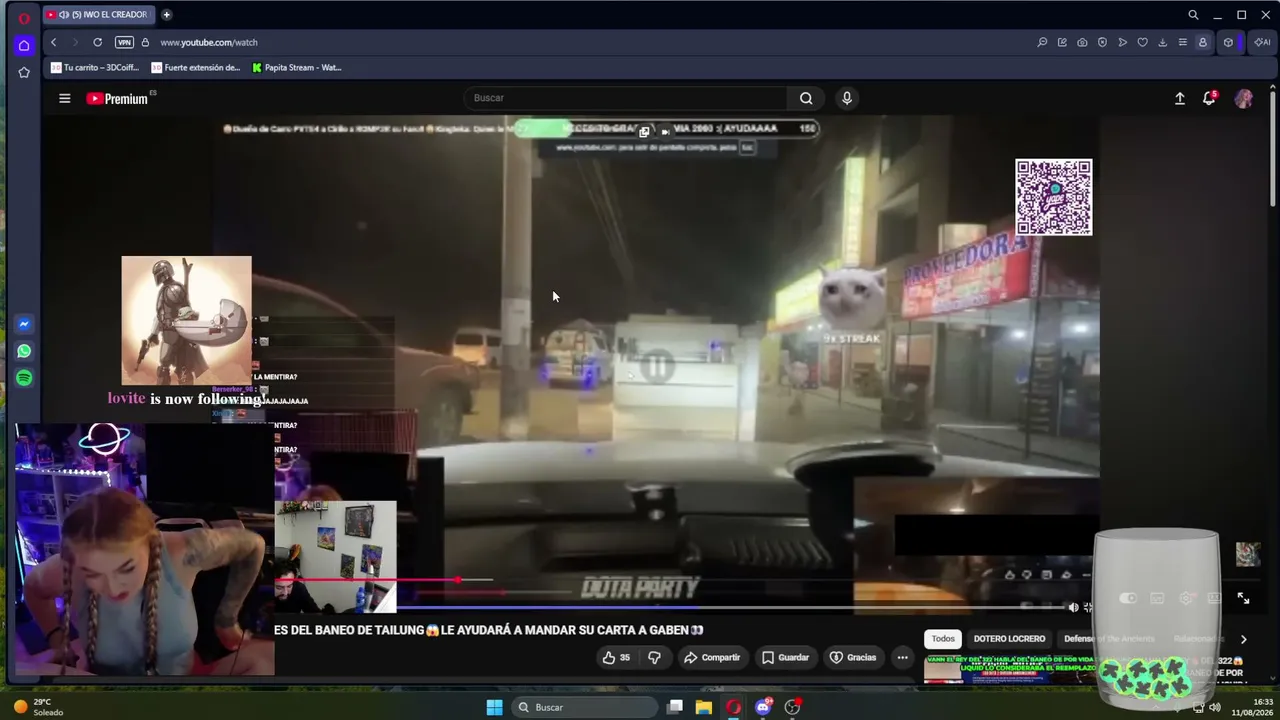Open the zoom/find magnifier toolbar icon
1280x720 pixels.
pos(1042,42)
